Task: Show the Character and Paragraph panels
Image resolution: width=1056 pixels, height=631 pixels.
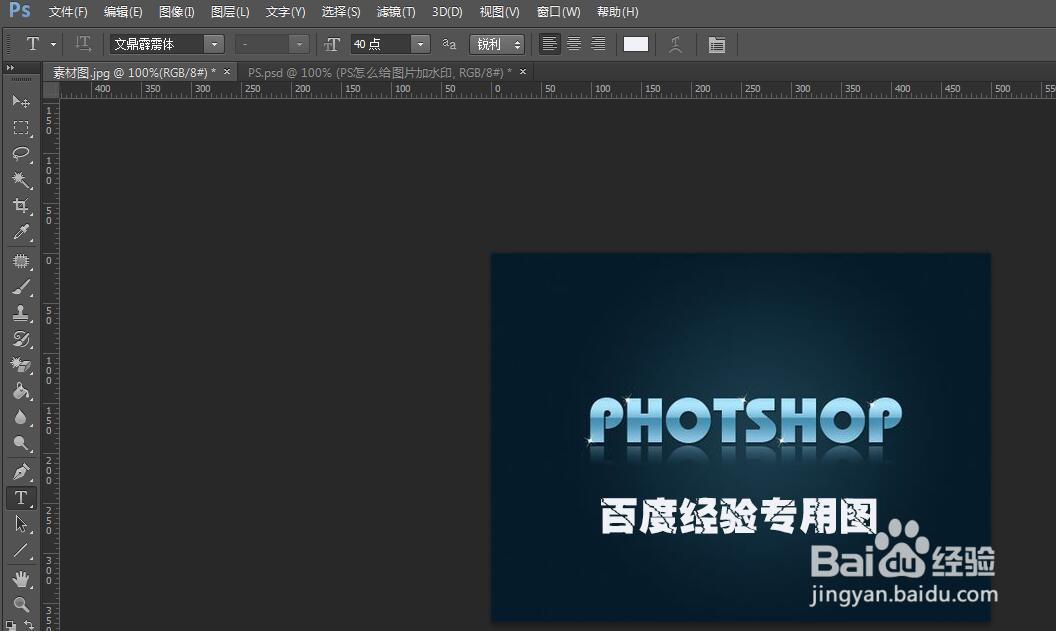Action: coord(716,43)
